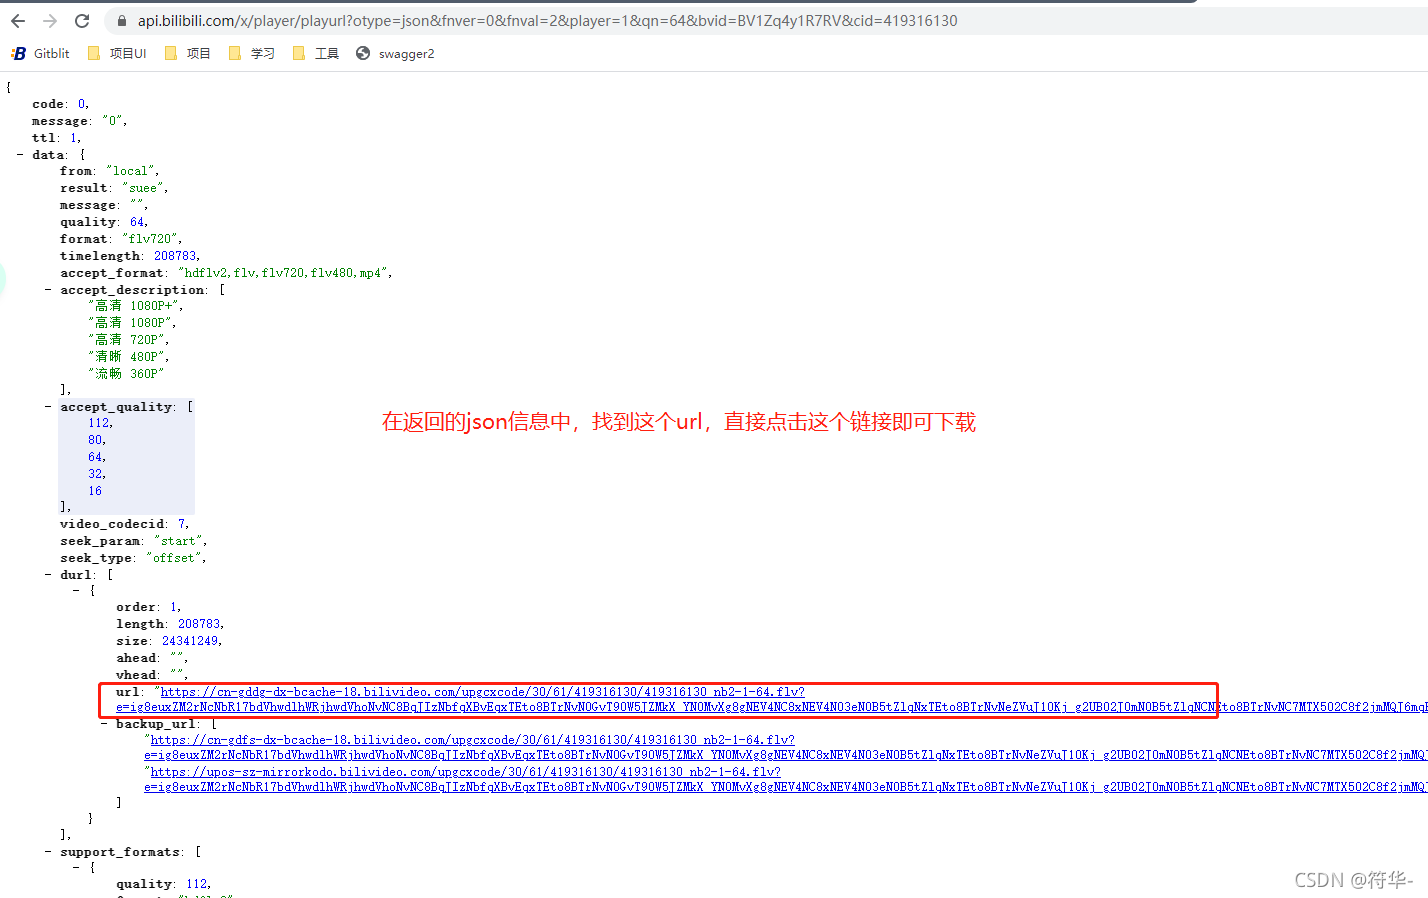1428x898 pixels.
Task: Click the from value "local"
Action: click(x=130, y=171)
